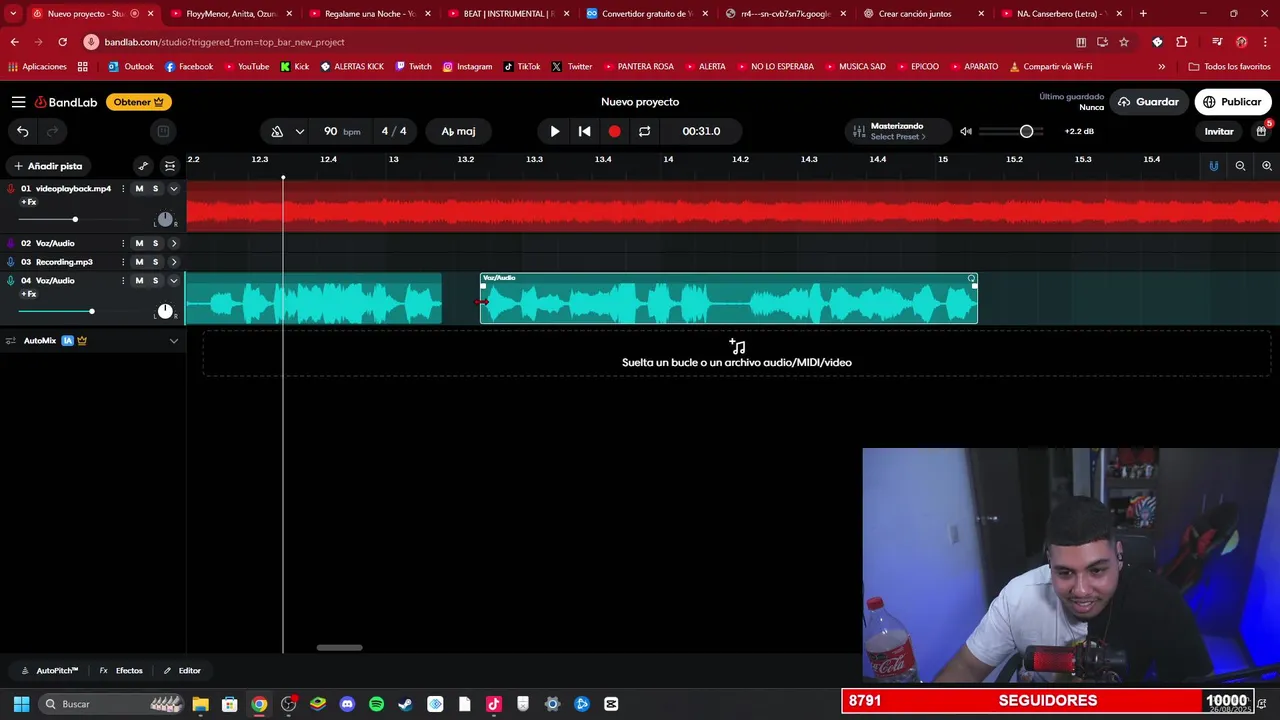
Task: Click the master volume speaker icon
Action: tap(966, 131)
